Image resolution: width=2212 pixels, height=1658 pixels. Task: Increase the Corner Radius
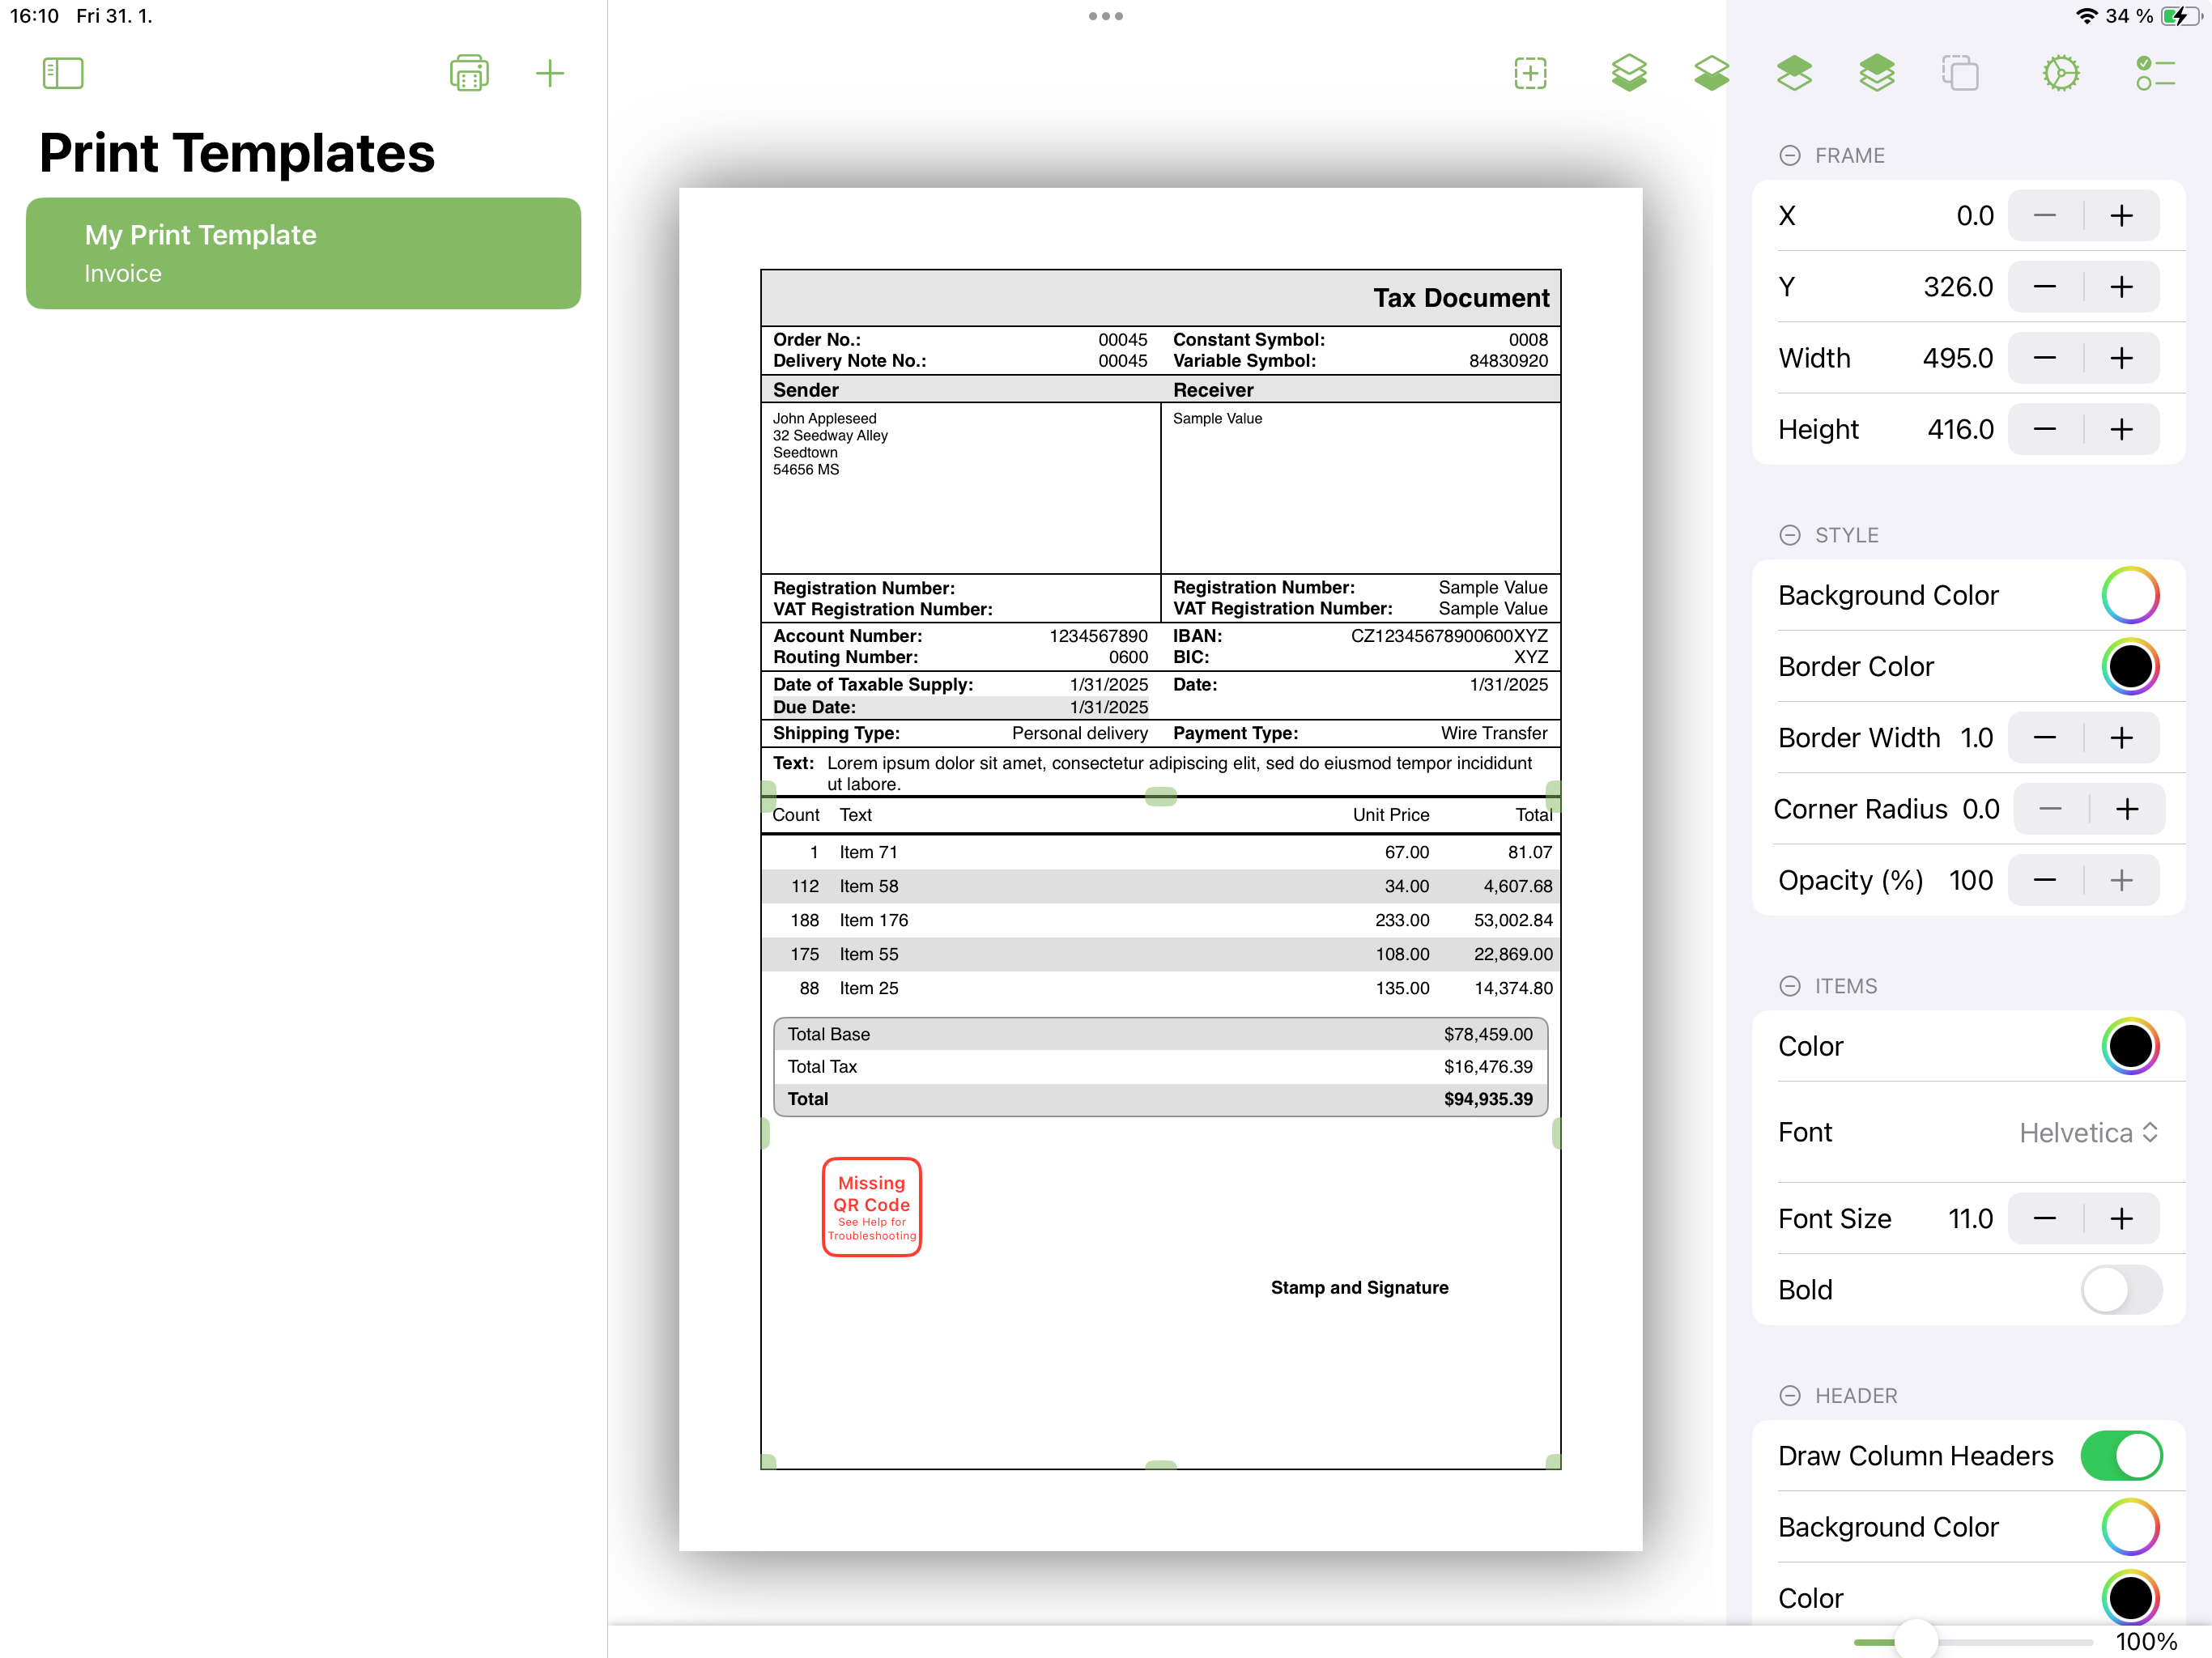pyautogui.click(x=2127, y=809)
